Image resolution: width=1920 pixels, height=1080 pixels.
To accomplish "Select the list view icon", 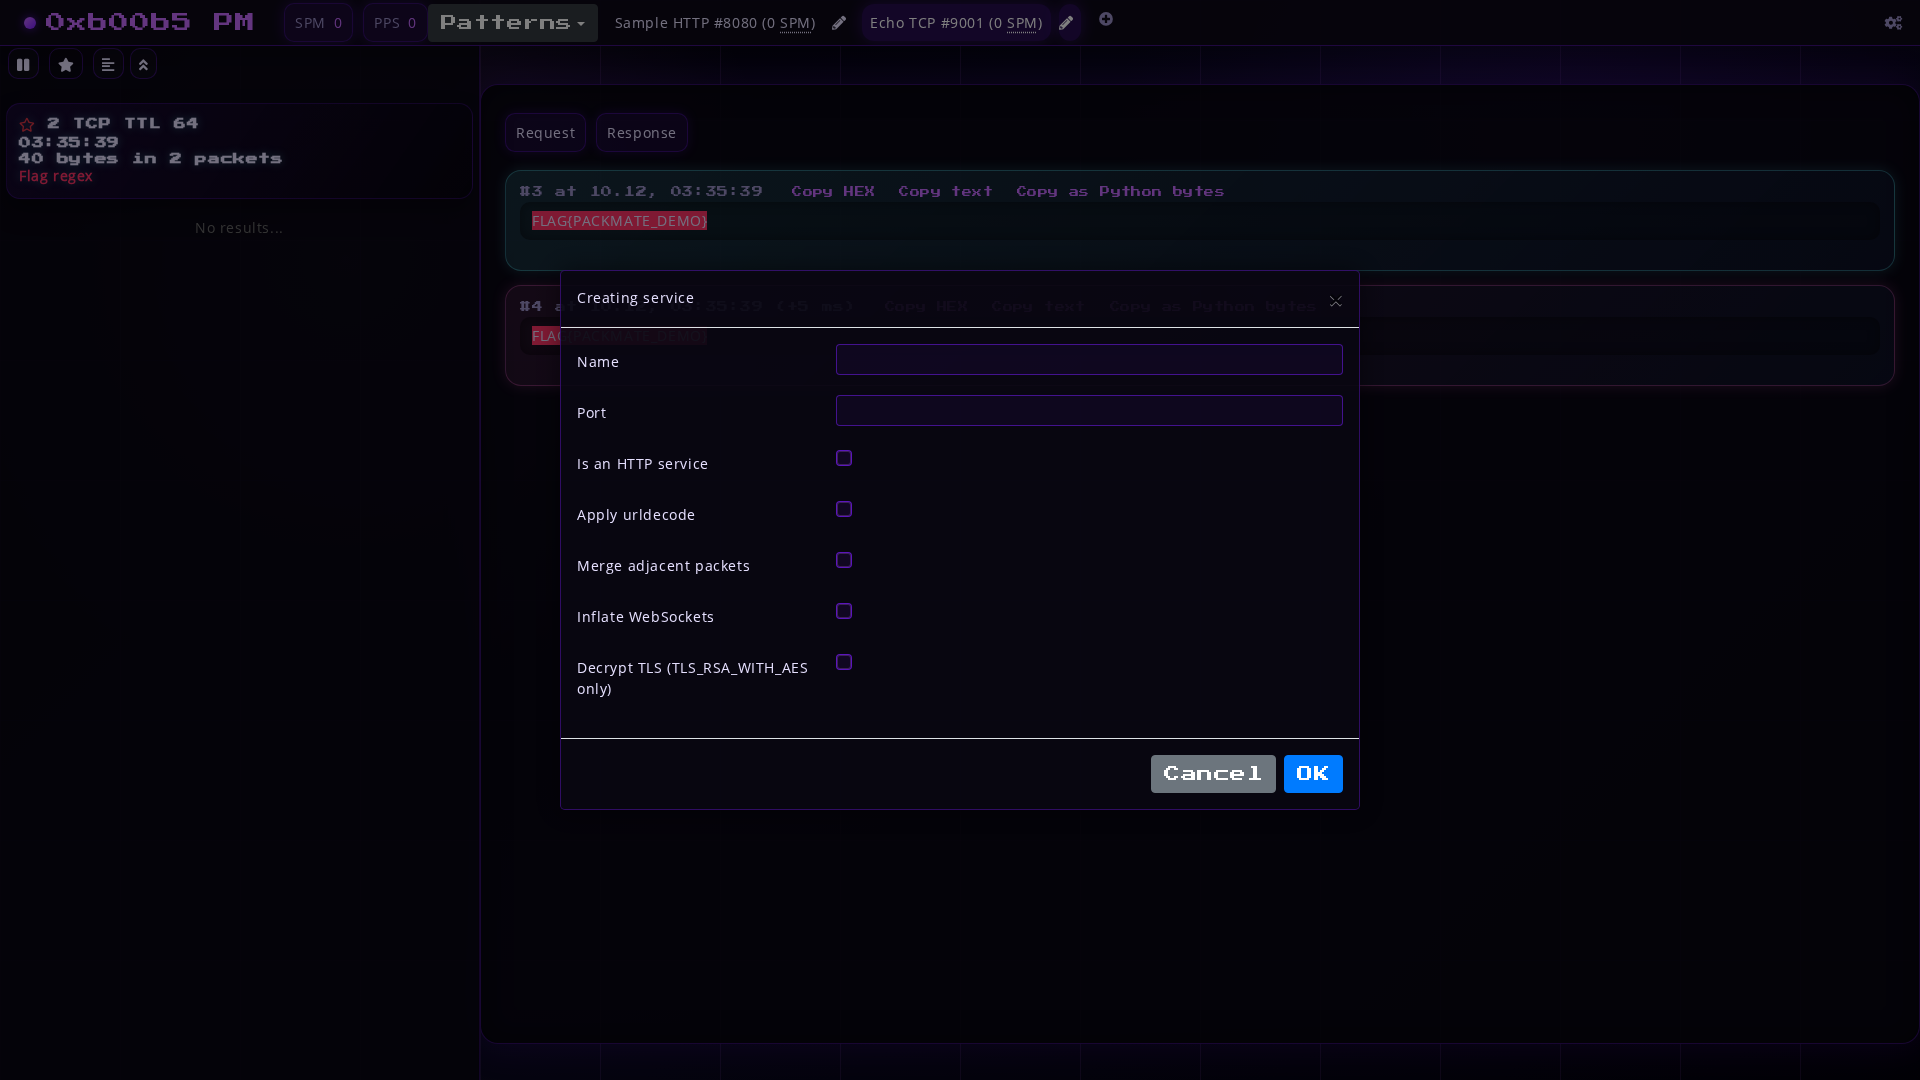I will pyautogui.click(x=107, y=64).
